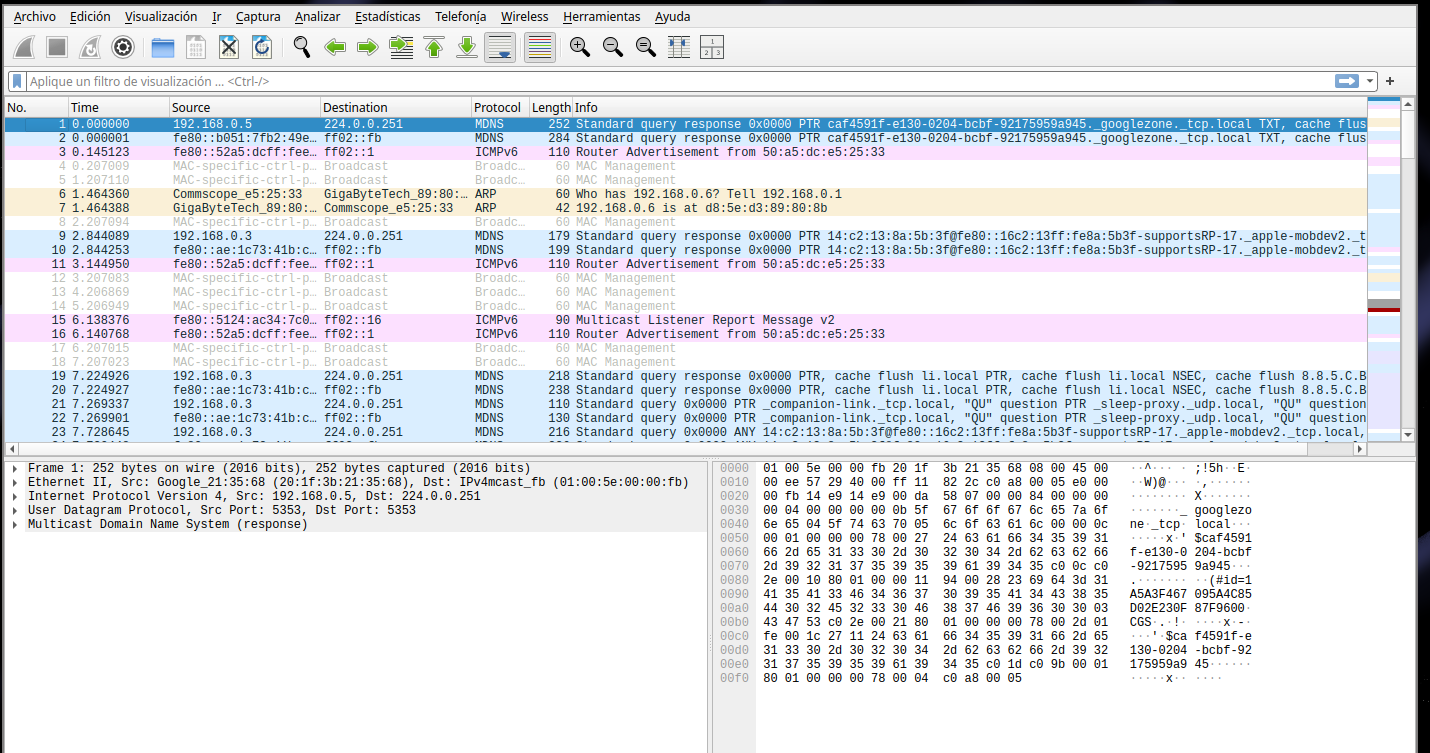Sort by the No. column header
1430x753 pixels.
(36, 107)
